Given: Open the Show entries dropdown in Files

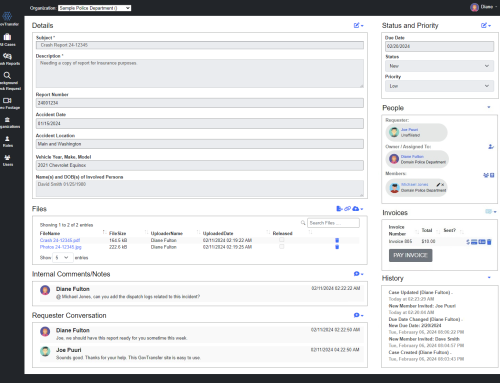Looking at the screenshot, I should (x=63, y=257).
